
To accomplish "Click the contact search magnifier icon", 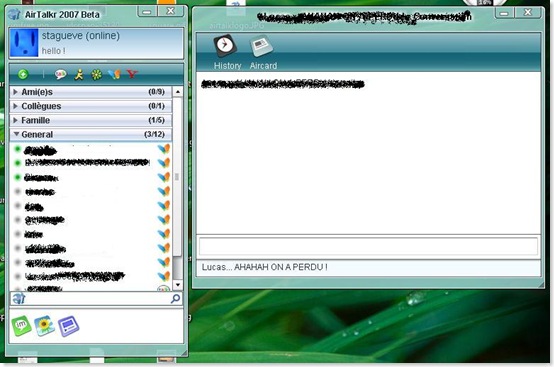I will 175,298.
